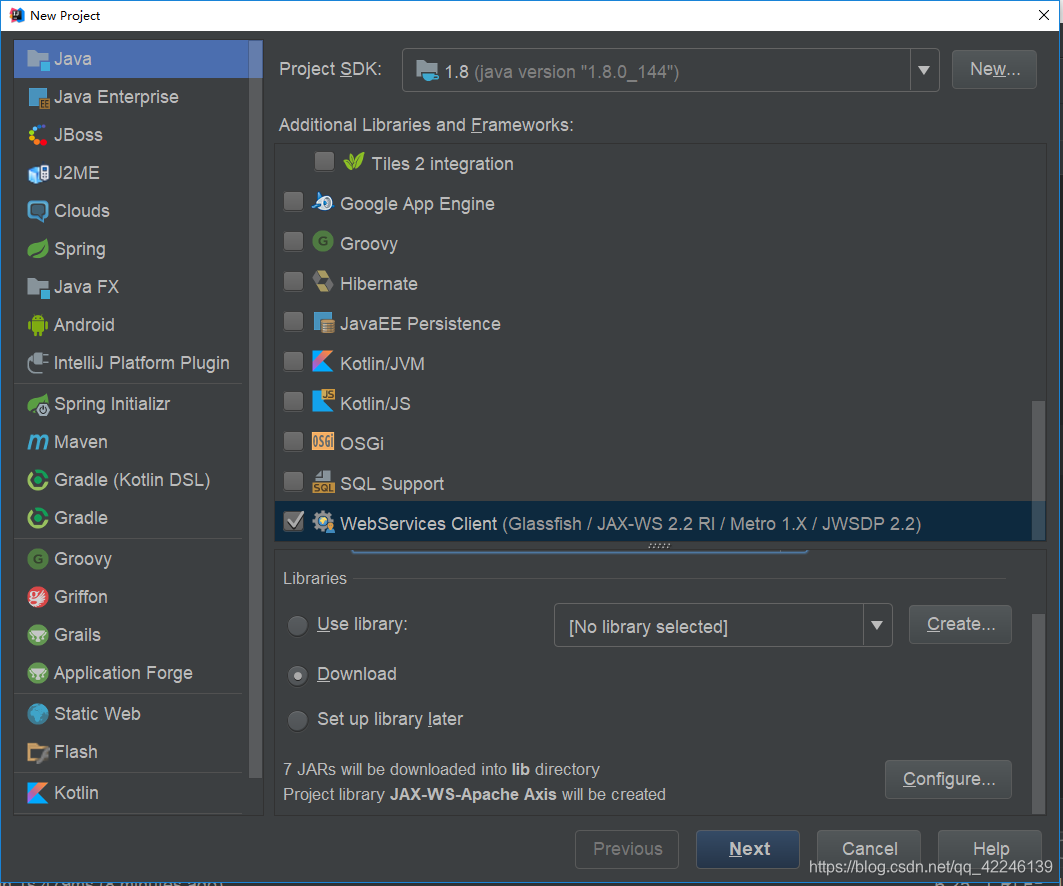Click the WebServices Client gear icon

(x=323, y=522)
